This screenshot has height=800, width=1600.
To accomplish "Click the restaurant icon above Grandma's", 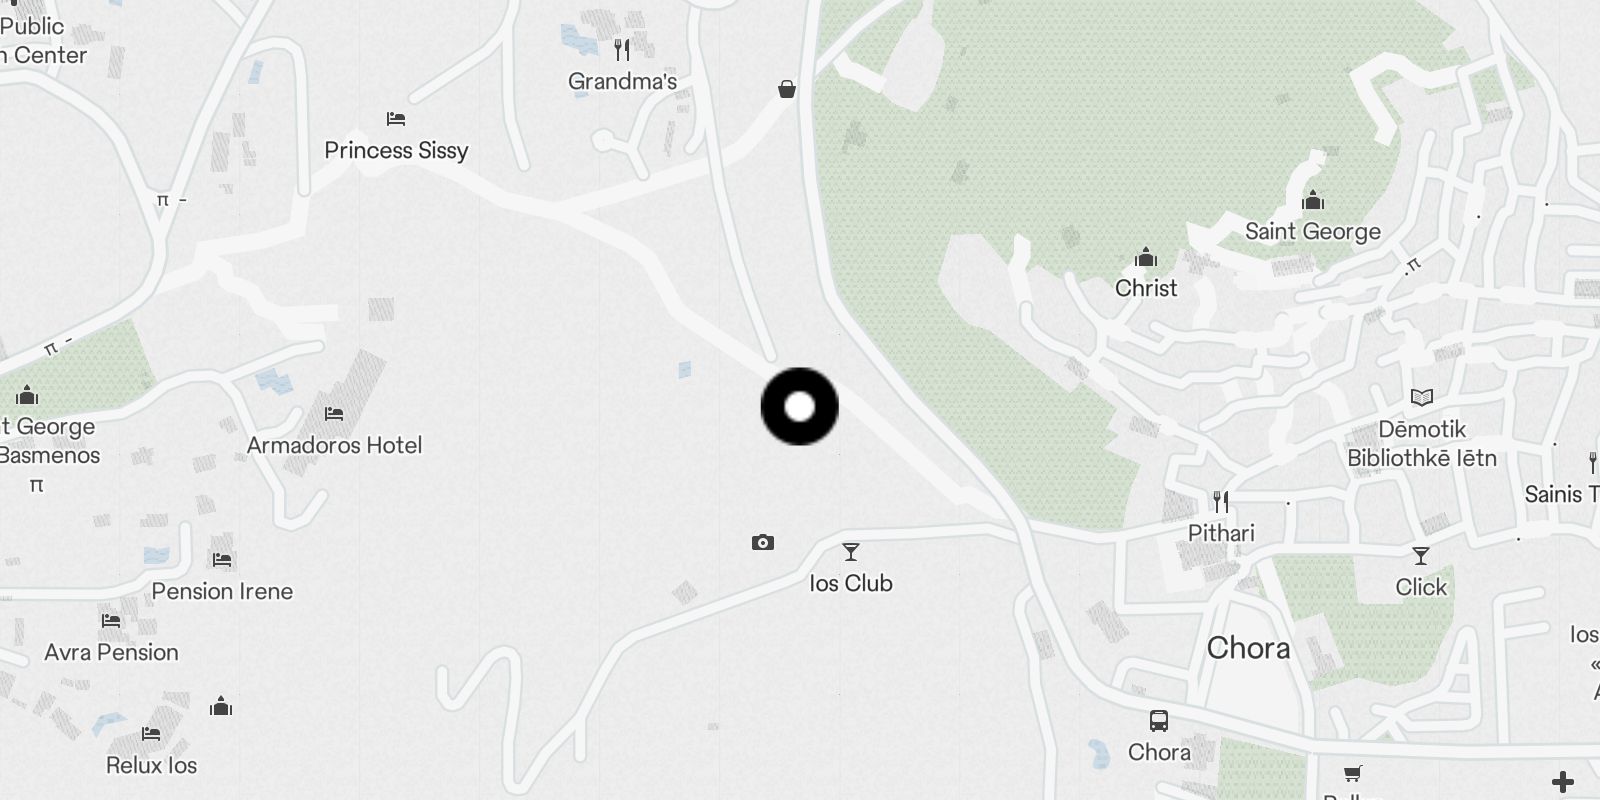I will click(x=622, y=50).
